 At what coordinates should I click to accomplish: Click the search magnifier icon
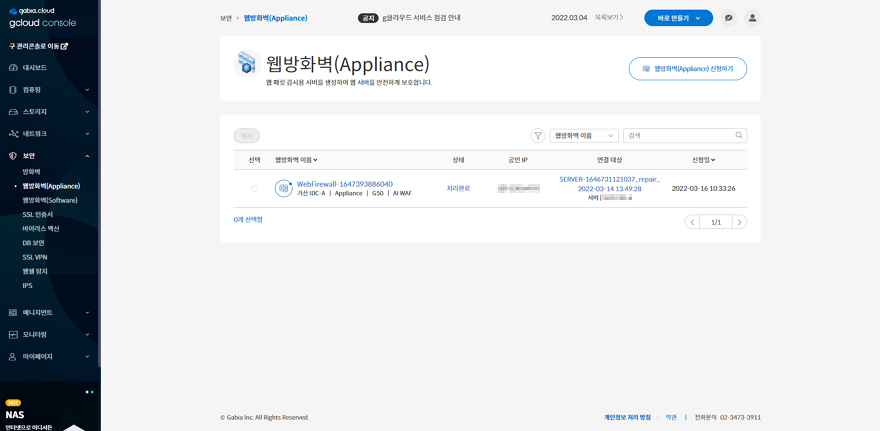[x=739, y=135]
